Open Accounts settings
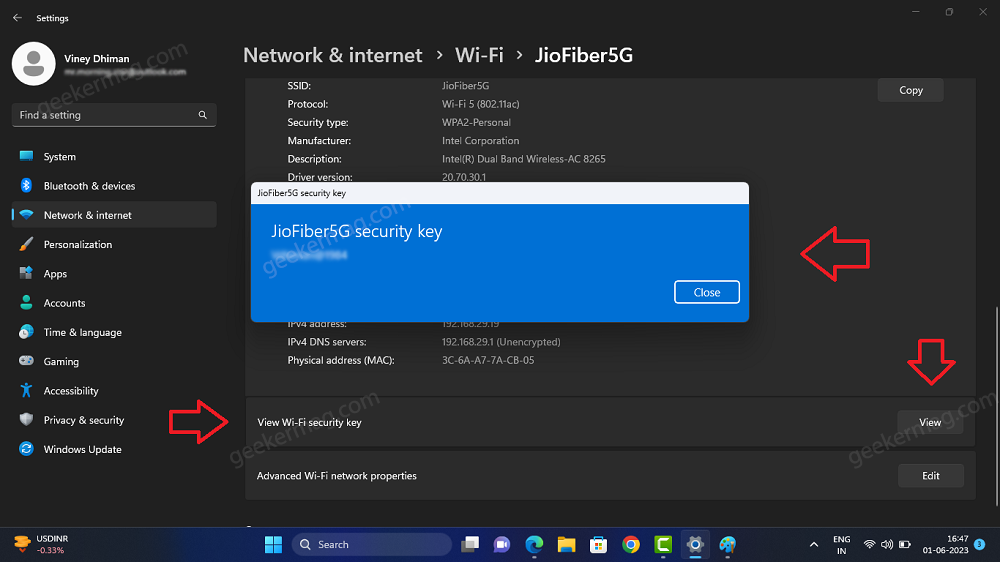 pyautogui.click(x=114, y=303)
